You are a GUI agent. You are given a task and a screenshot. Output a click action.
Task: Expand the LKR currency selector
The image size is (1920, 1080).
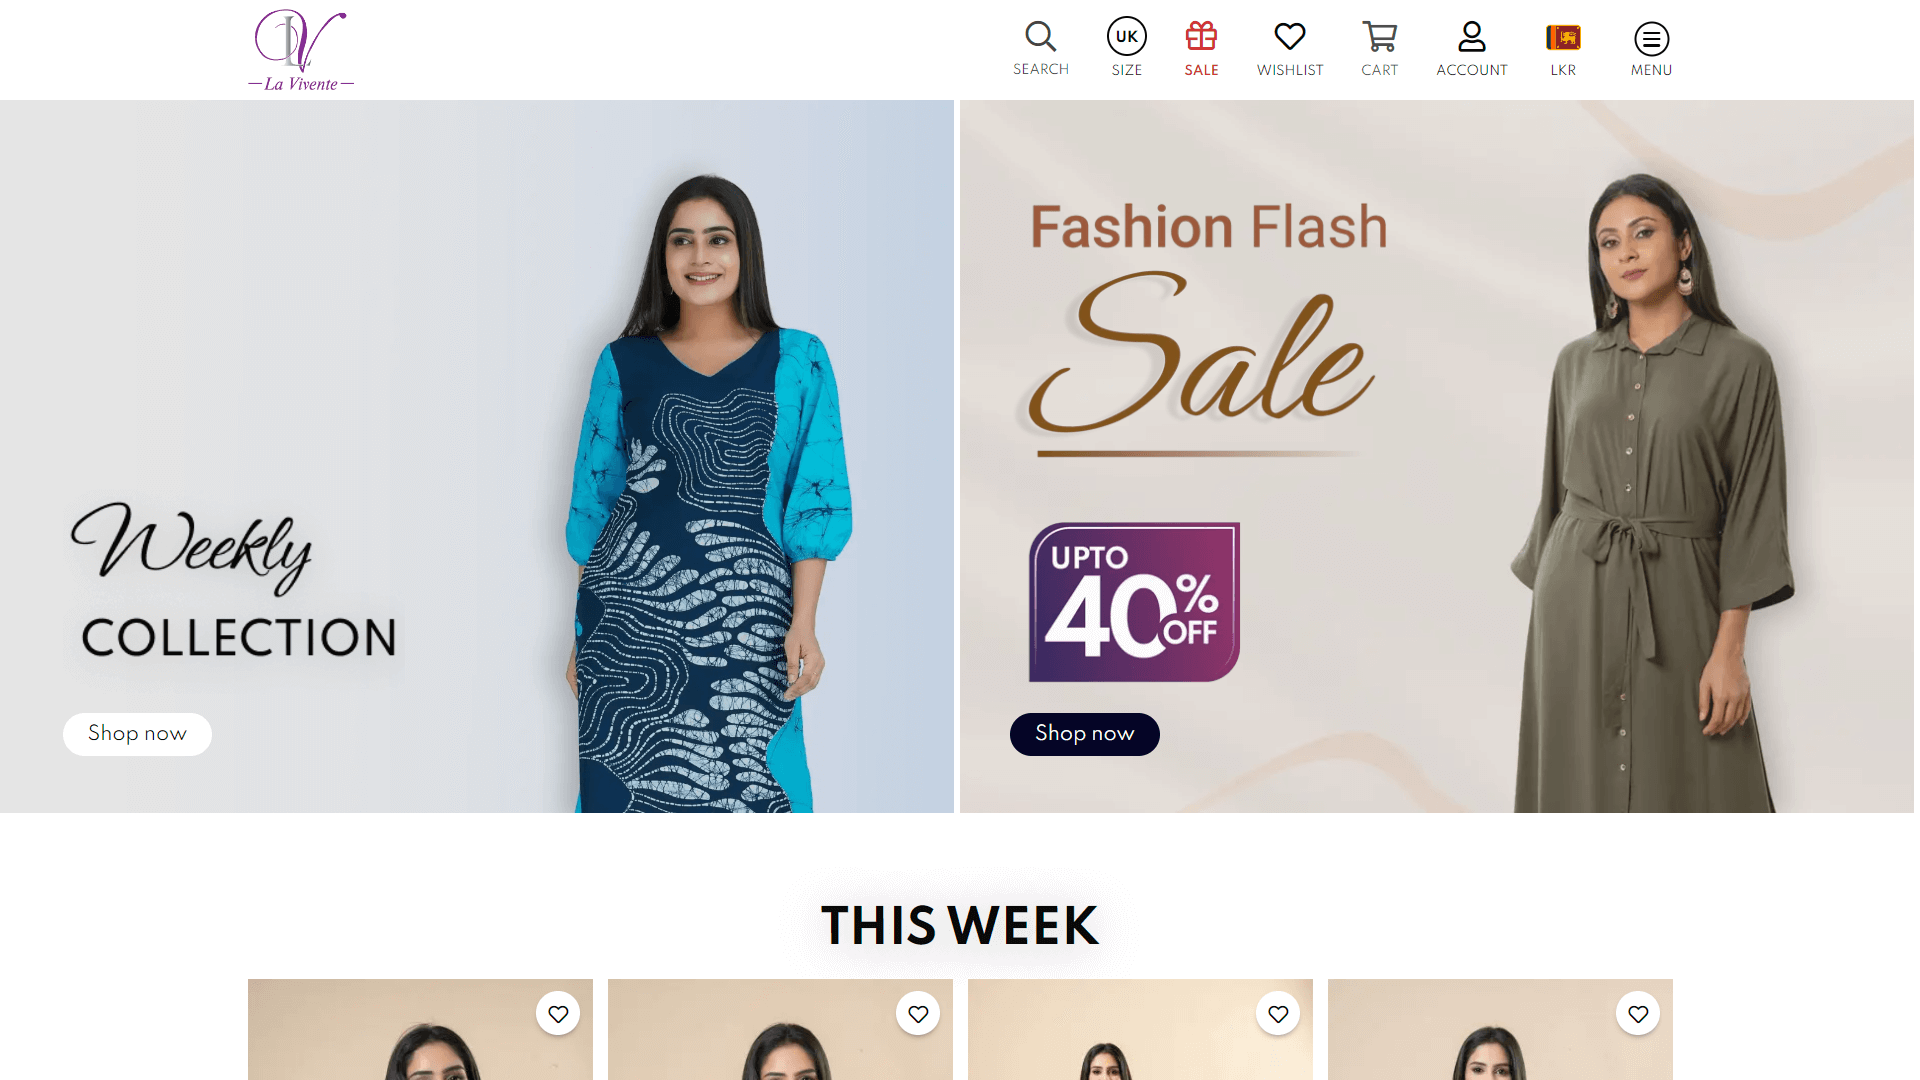1563,49
